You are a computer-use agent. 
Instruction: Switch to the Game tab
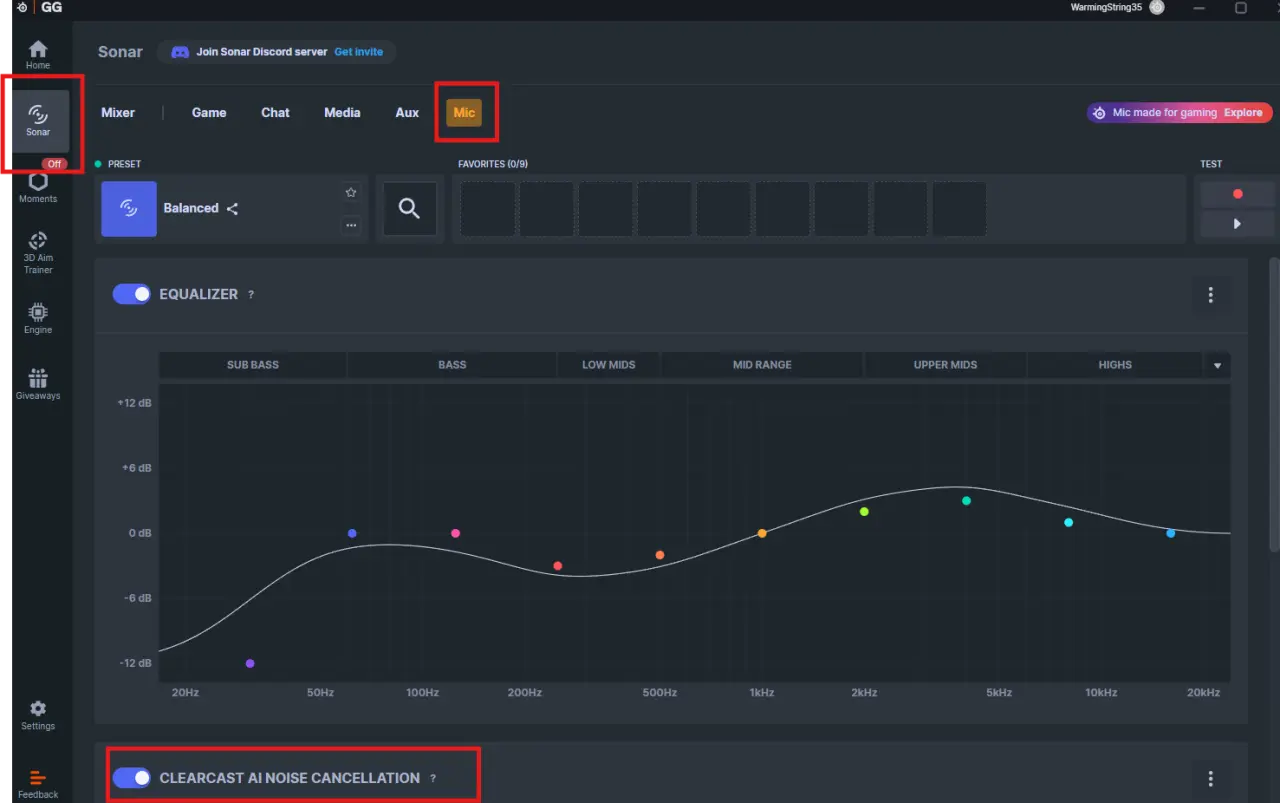click(209, 113)
